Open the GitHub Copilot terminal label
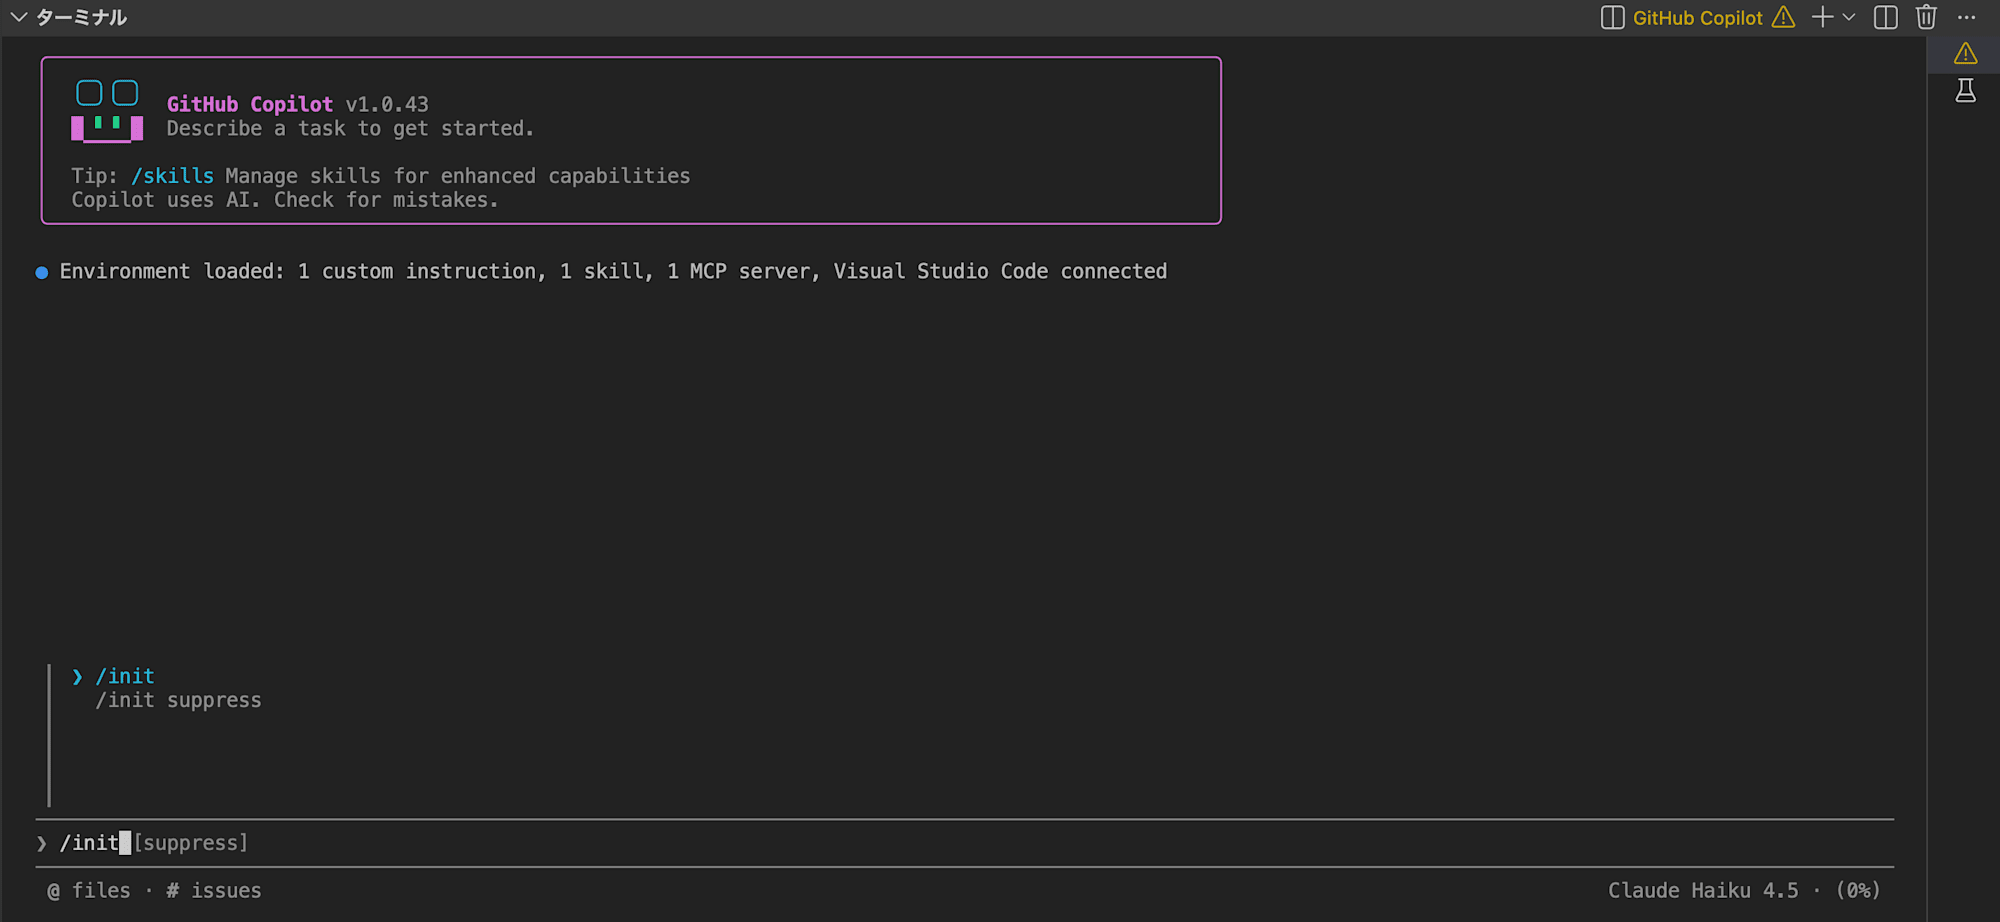Image resolution: width=2000 pixels, height=922 pixels. (1697, 18)
